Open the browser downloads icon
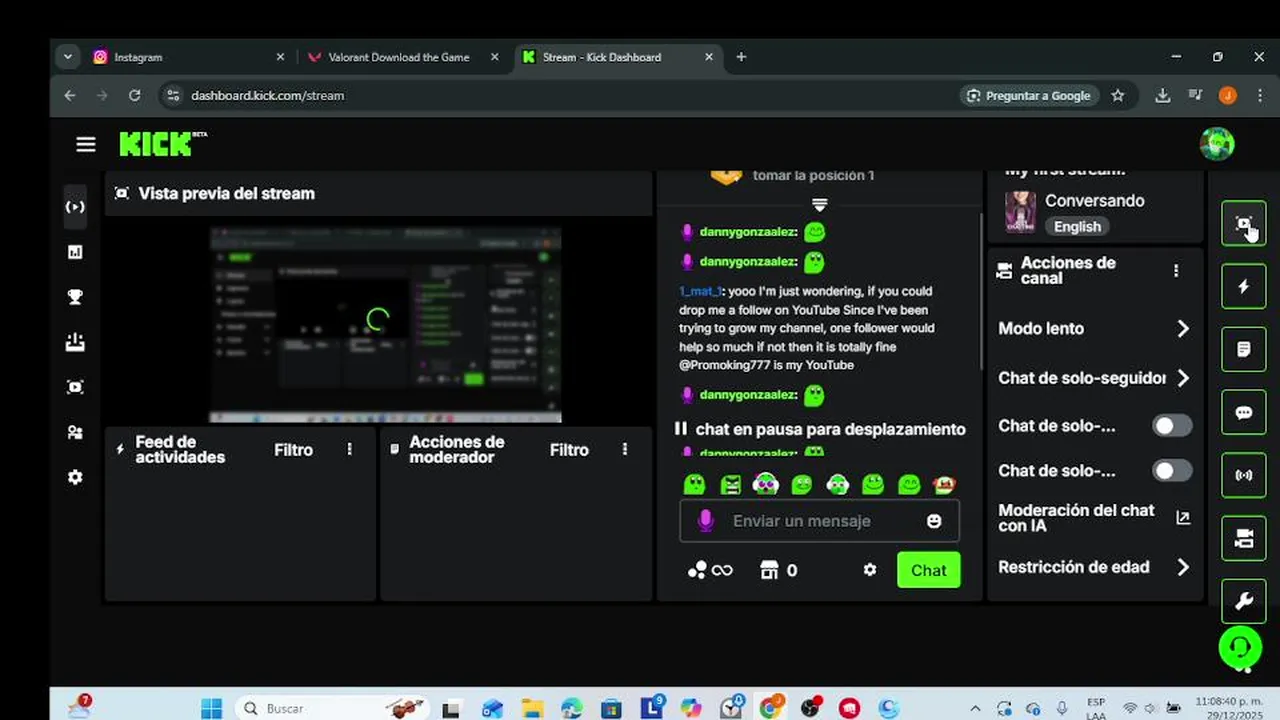The image size is (1280, 720). [x=1162, y=95]
